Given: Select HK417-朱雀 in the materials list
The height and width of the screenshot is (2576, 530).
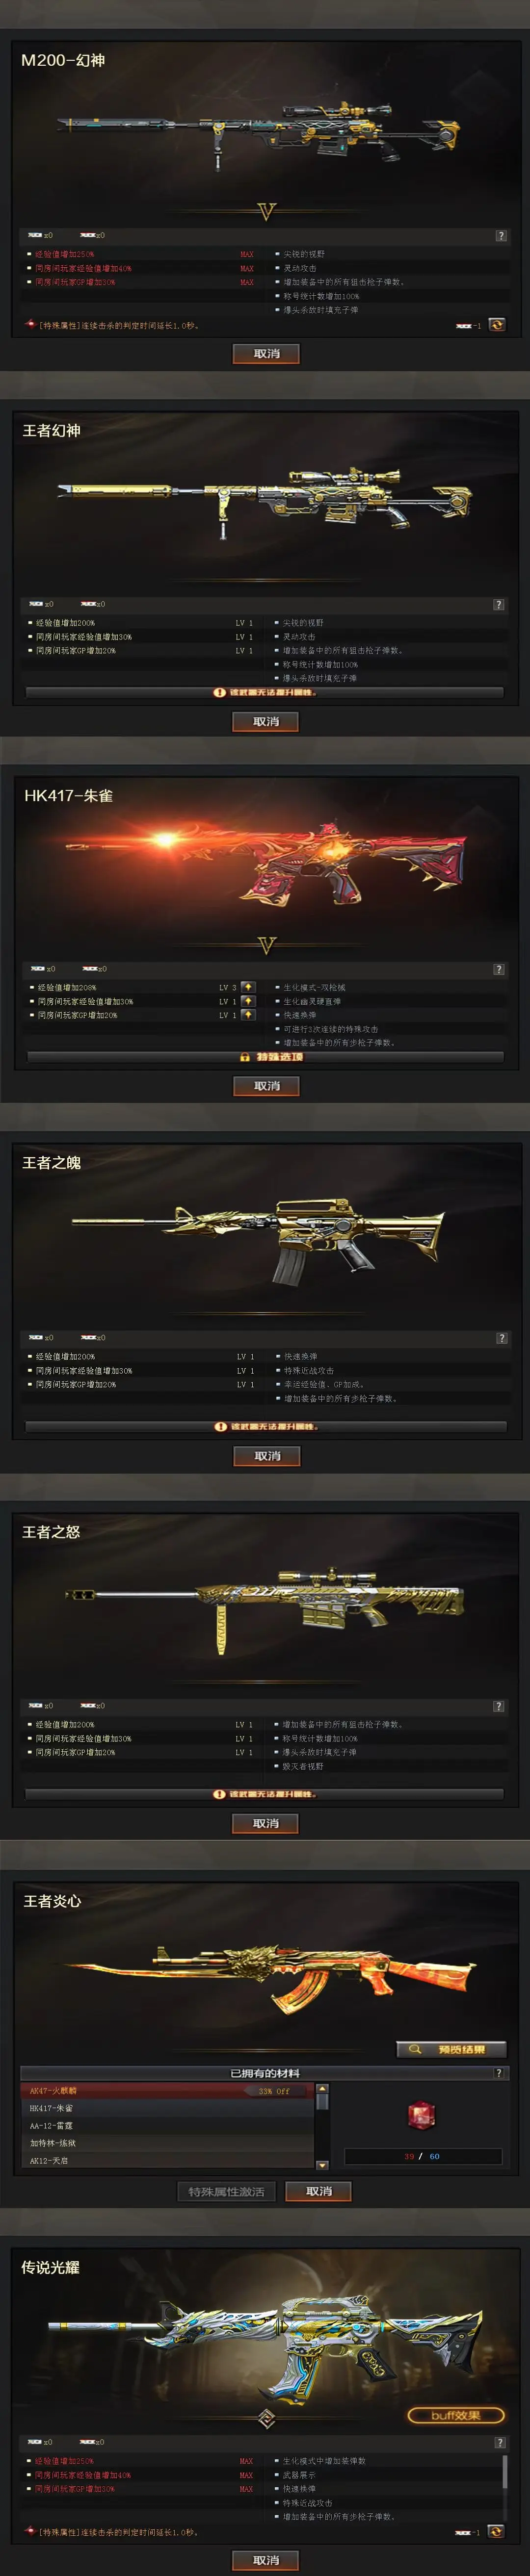Looking at the screenshot, I should tap(167, 2108).
